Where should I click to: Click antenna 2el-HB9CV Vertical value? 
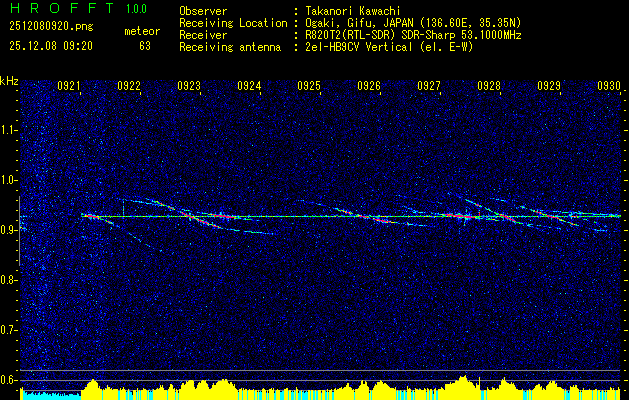point(387,47)
